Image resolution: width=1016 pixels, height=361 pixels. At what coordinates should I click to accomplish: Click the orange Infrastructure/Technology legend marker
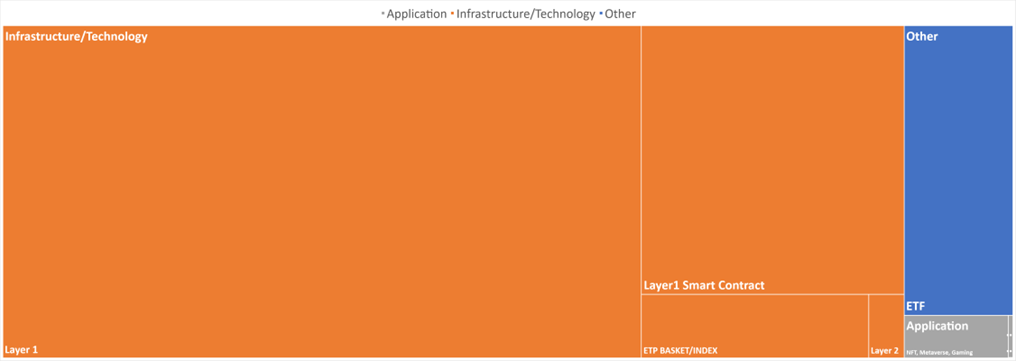pos(453,14)
